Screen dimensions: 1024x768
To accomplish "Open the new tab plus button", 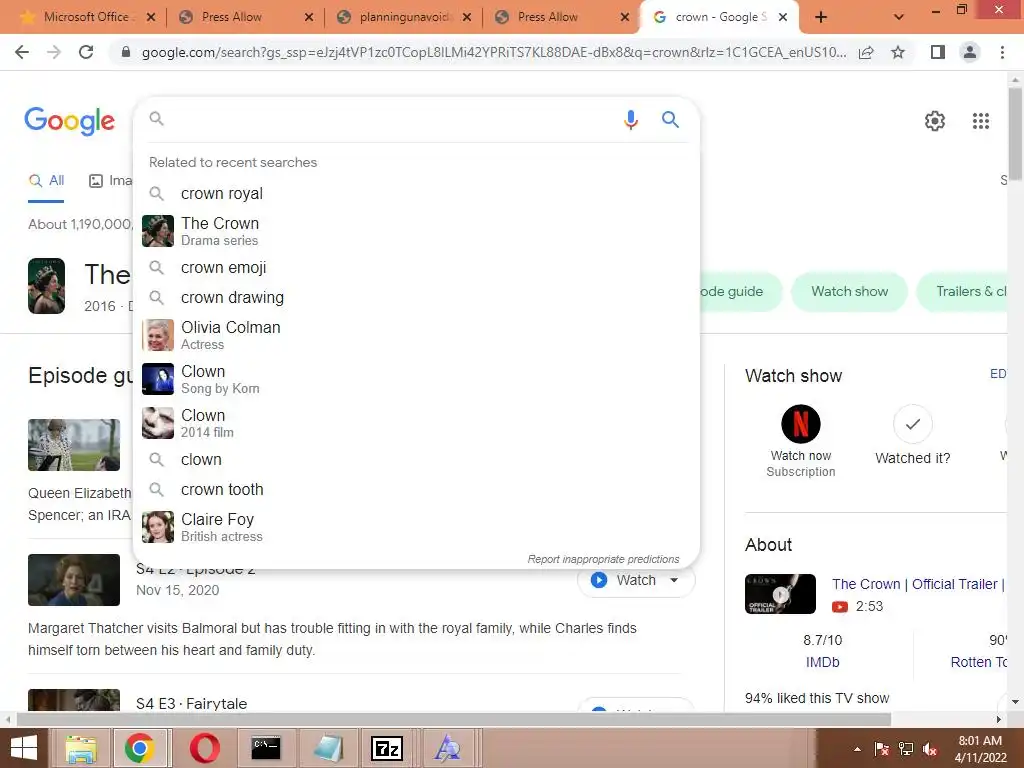I will pyautogui.click(x=821, y=18).
